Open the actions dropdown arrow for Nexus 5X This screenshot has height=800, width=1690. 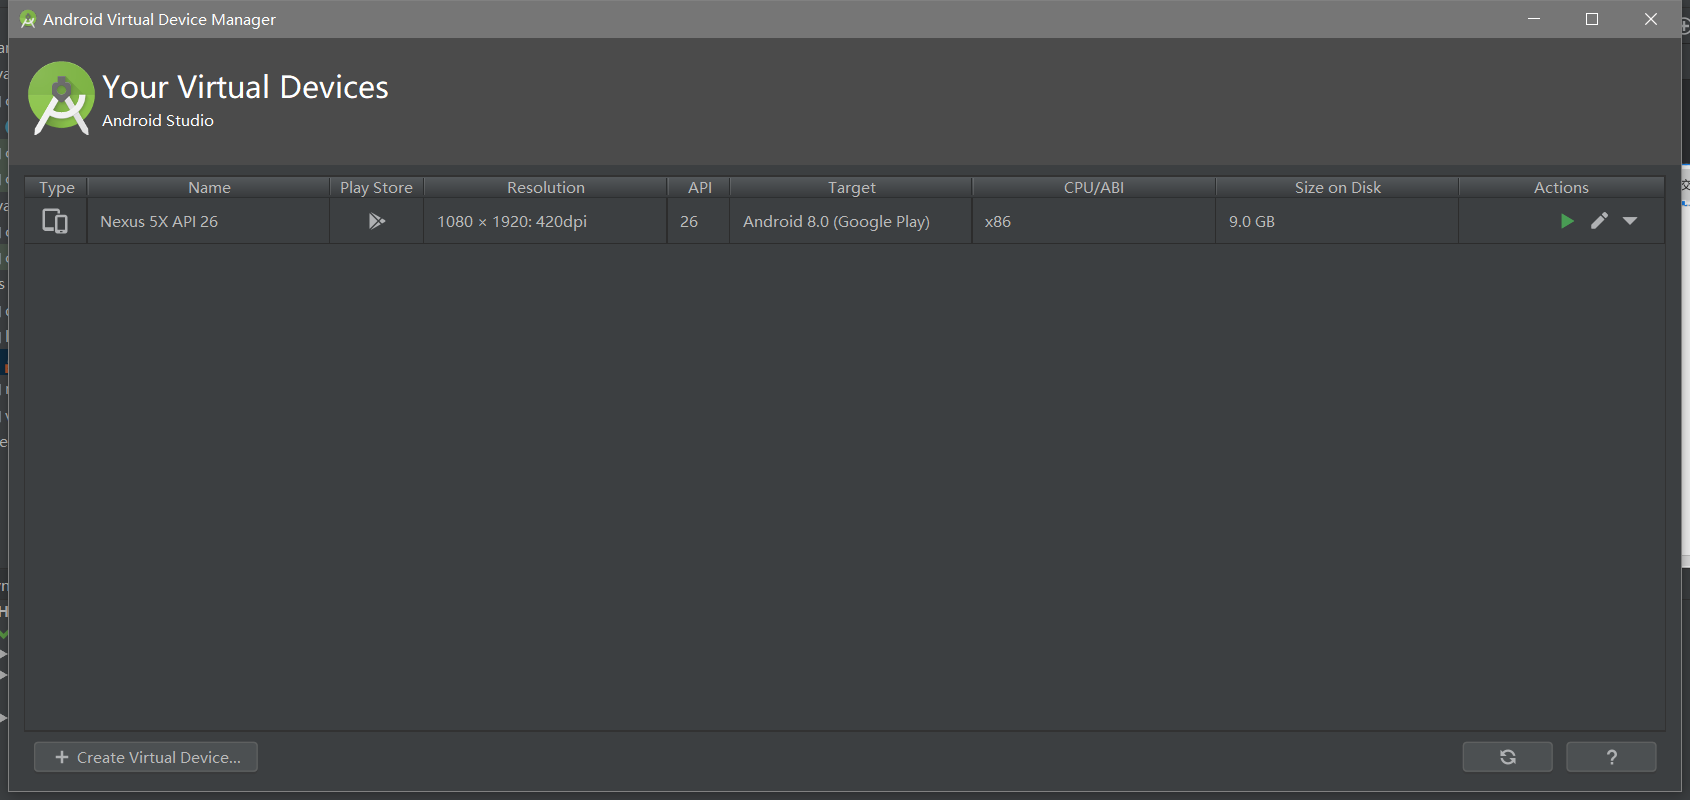tap(1630, 221)
